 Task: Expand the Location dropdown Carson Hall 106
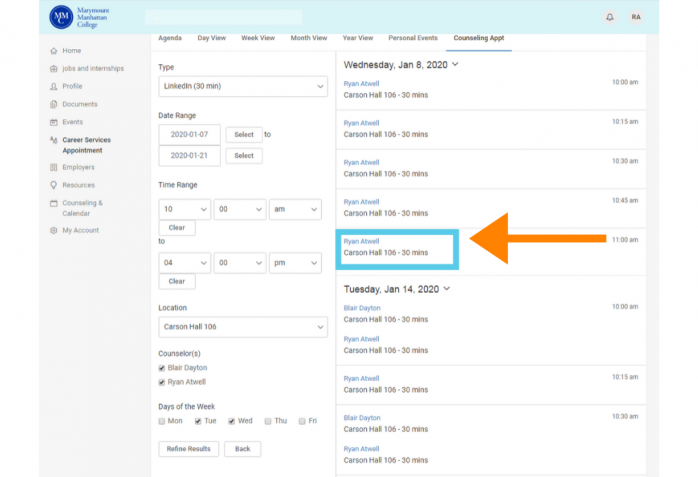pos(242,327)
